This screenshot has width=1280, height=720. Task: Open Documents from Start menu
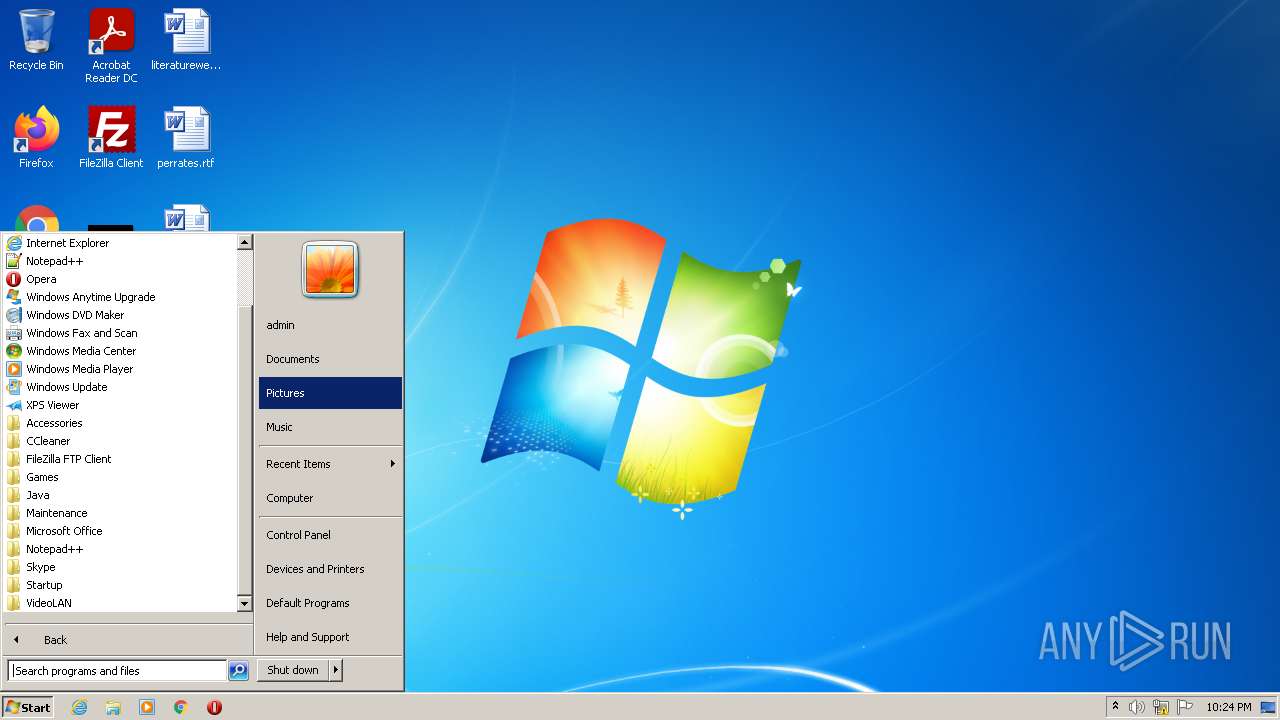pos(330,359)
